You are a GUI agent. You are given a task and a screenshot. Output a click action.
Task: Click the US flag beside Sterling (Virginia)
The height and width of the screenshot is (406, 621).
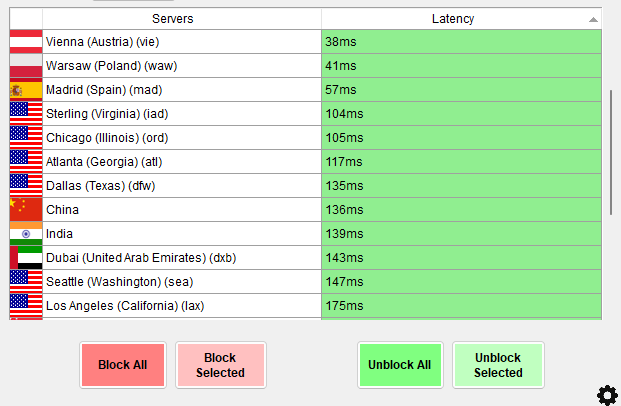tap(26, 114)
